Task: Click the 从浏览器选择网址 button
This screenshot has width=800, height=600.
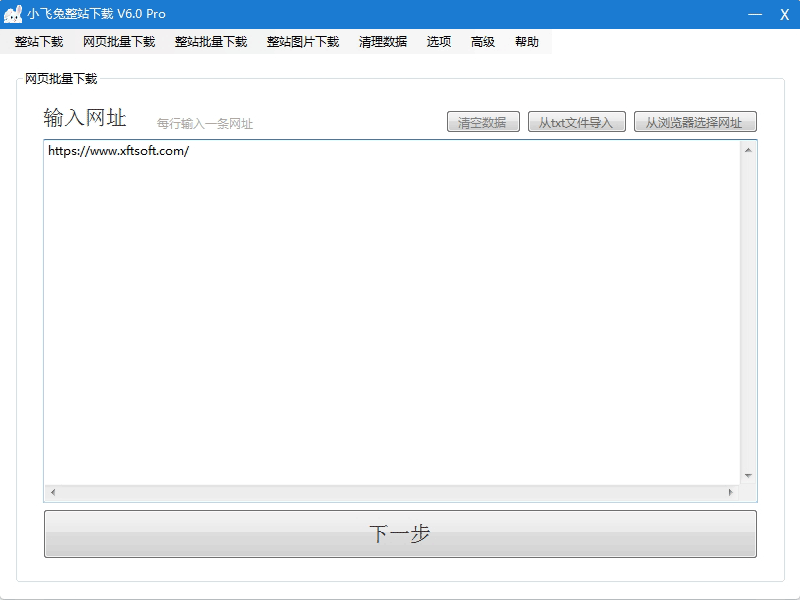Action: pyautogui.click(x=695, y=122)
